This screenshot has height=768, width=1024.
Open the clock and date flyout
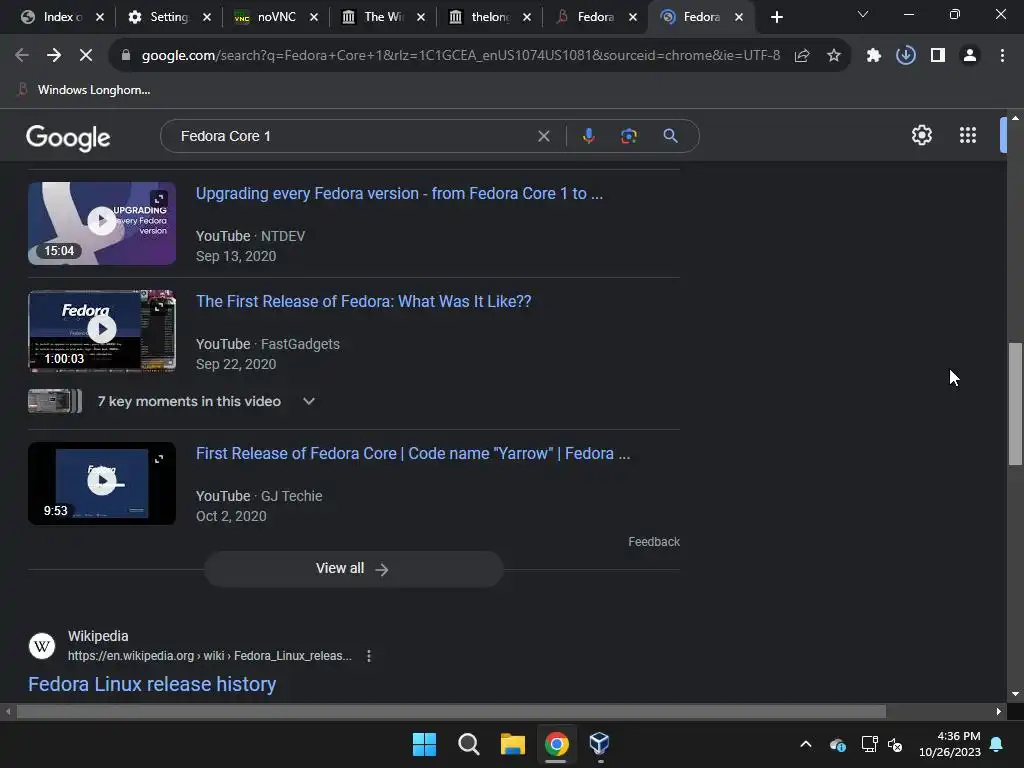tap(950, 744)
